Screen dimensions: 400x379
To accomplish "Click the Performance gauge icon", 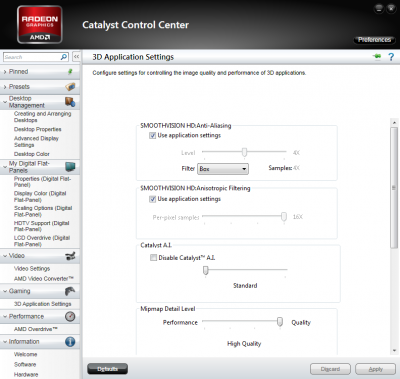I will point(70,316).
